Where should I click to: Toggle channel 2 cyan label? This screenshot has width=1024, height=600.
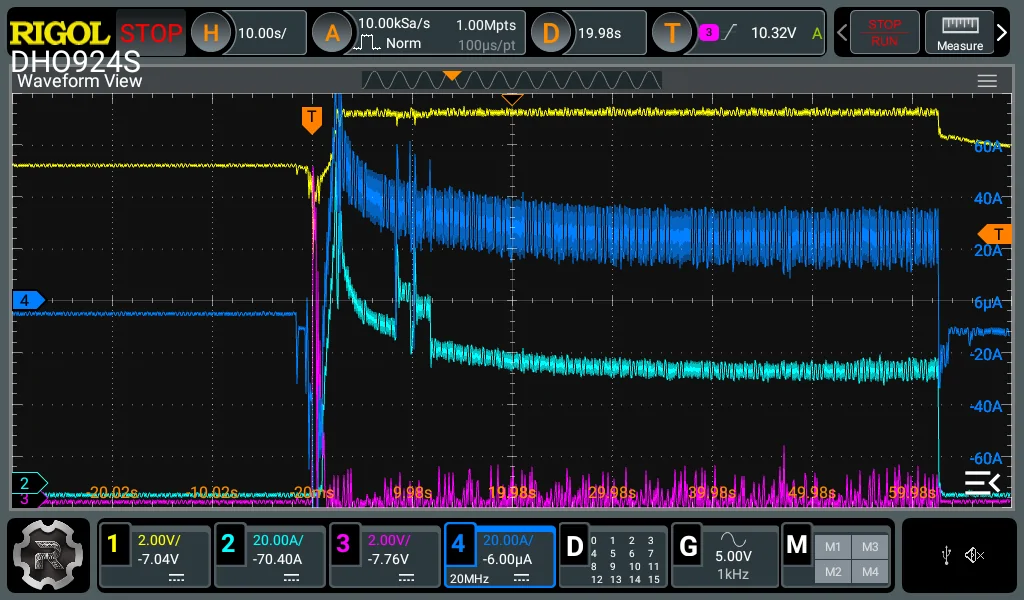pos(228,543)
